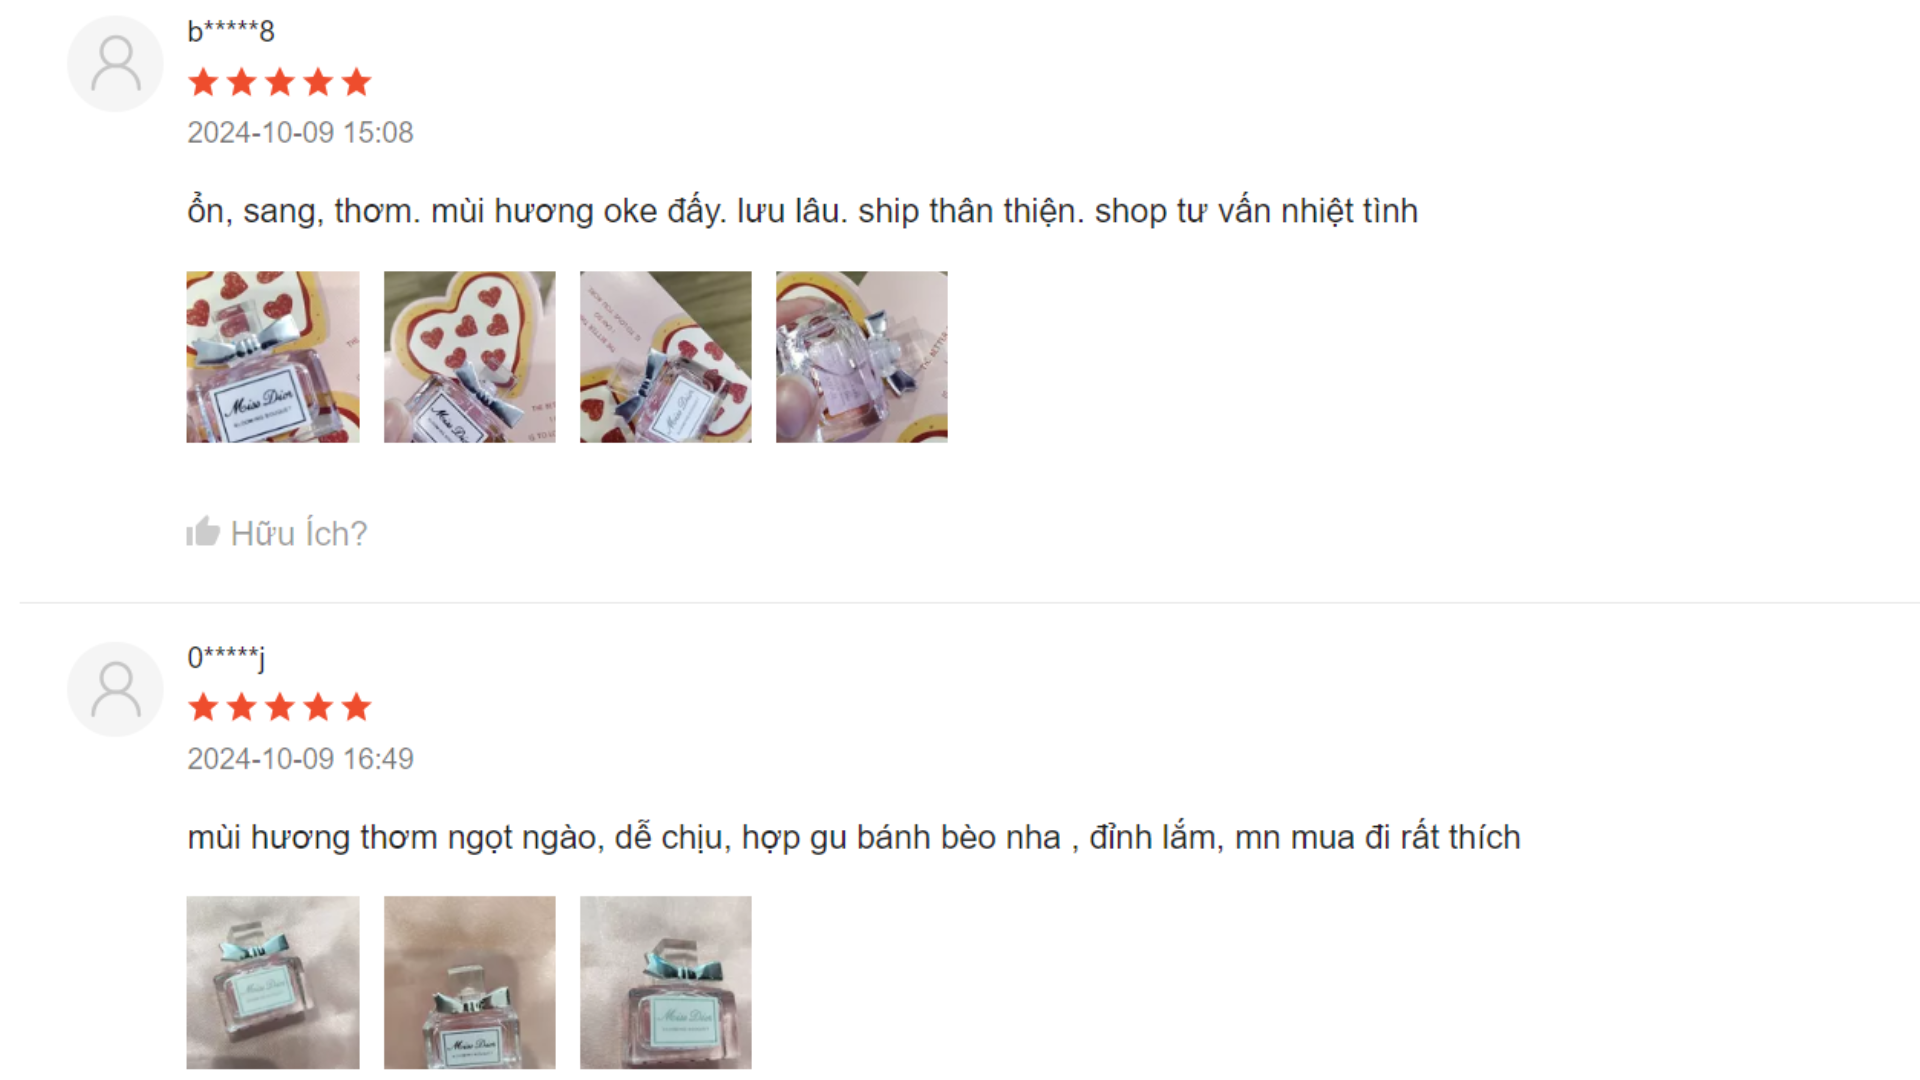Click avatar icon of reviewer 0*****j

pyautogui.click(x=115, y=689)
